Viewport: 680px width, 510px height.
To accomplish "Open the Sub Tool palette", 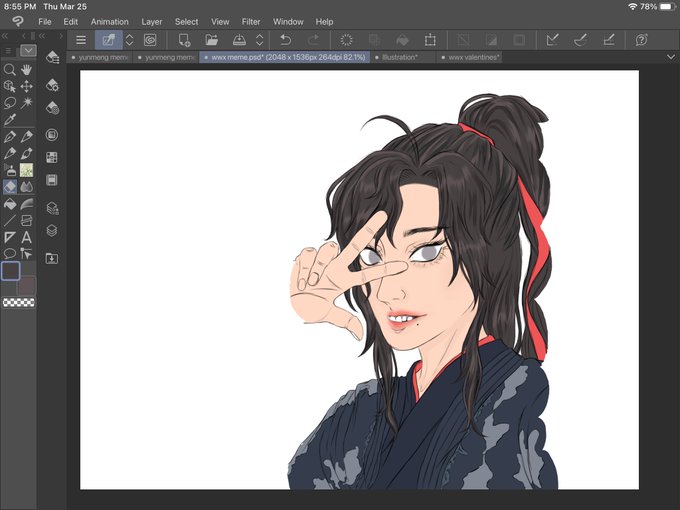I will tap(52, 57).
